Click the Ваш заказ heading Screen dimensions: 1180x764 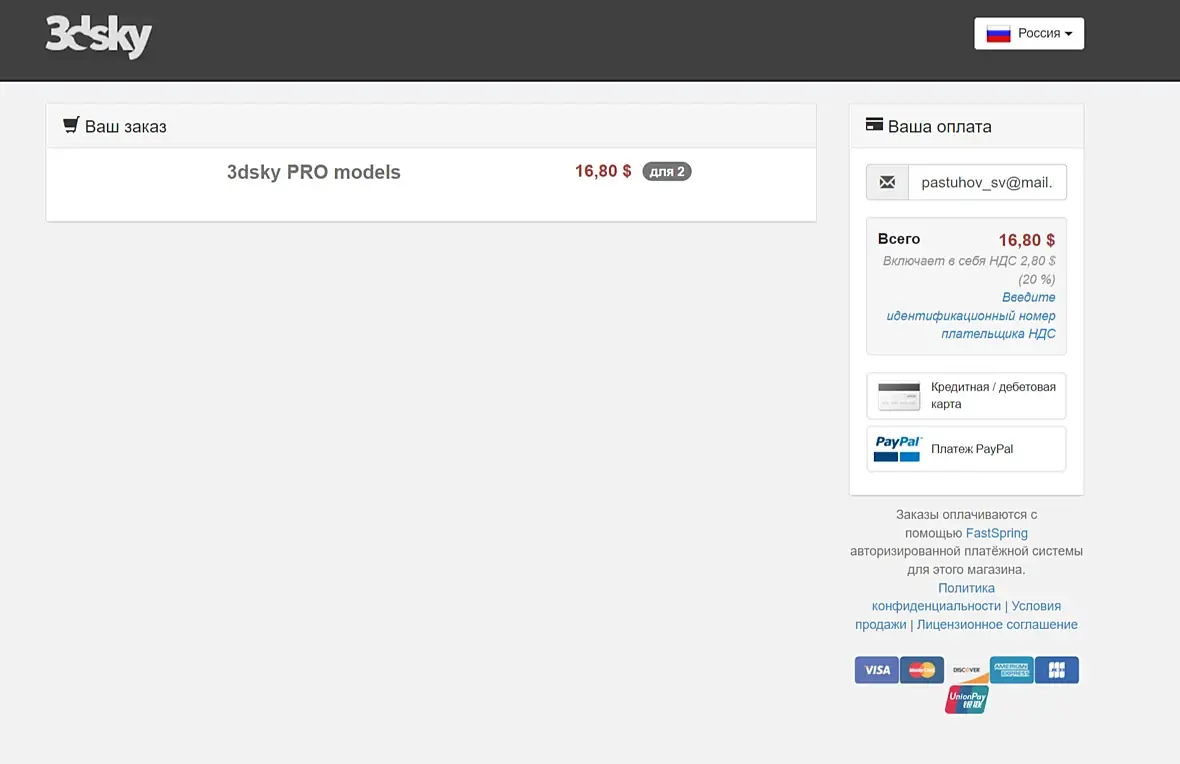[x=126, y=126]
